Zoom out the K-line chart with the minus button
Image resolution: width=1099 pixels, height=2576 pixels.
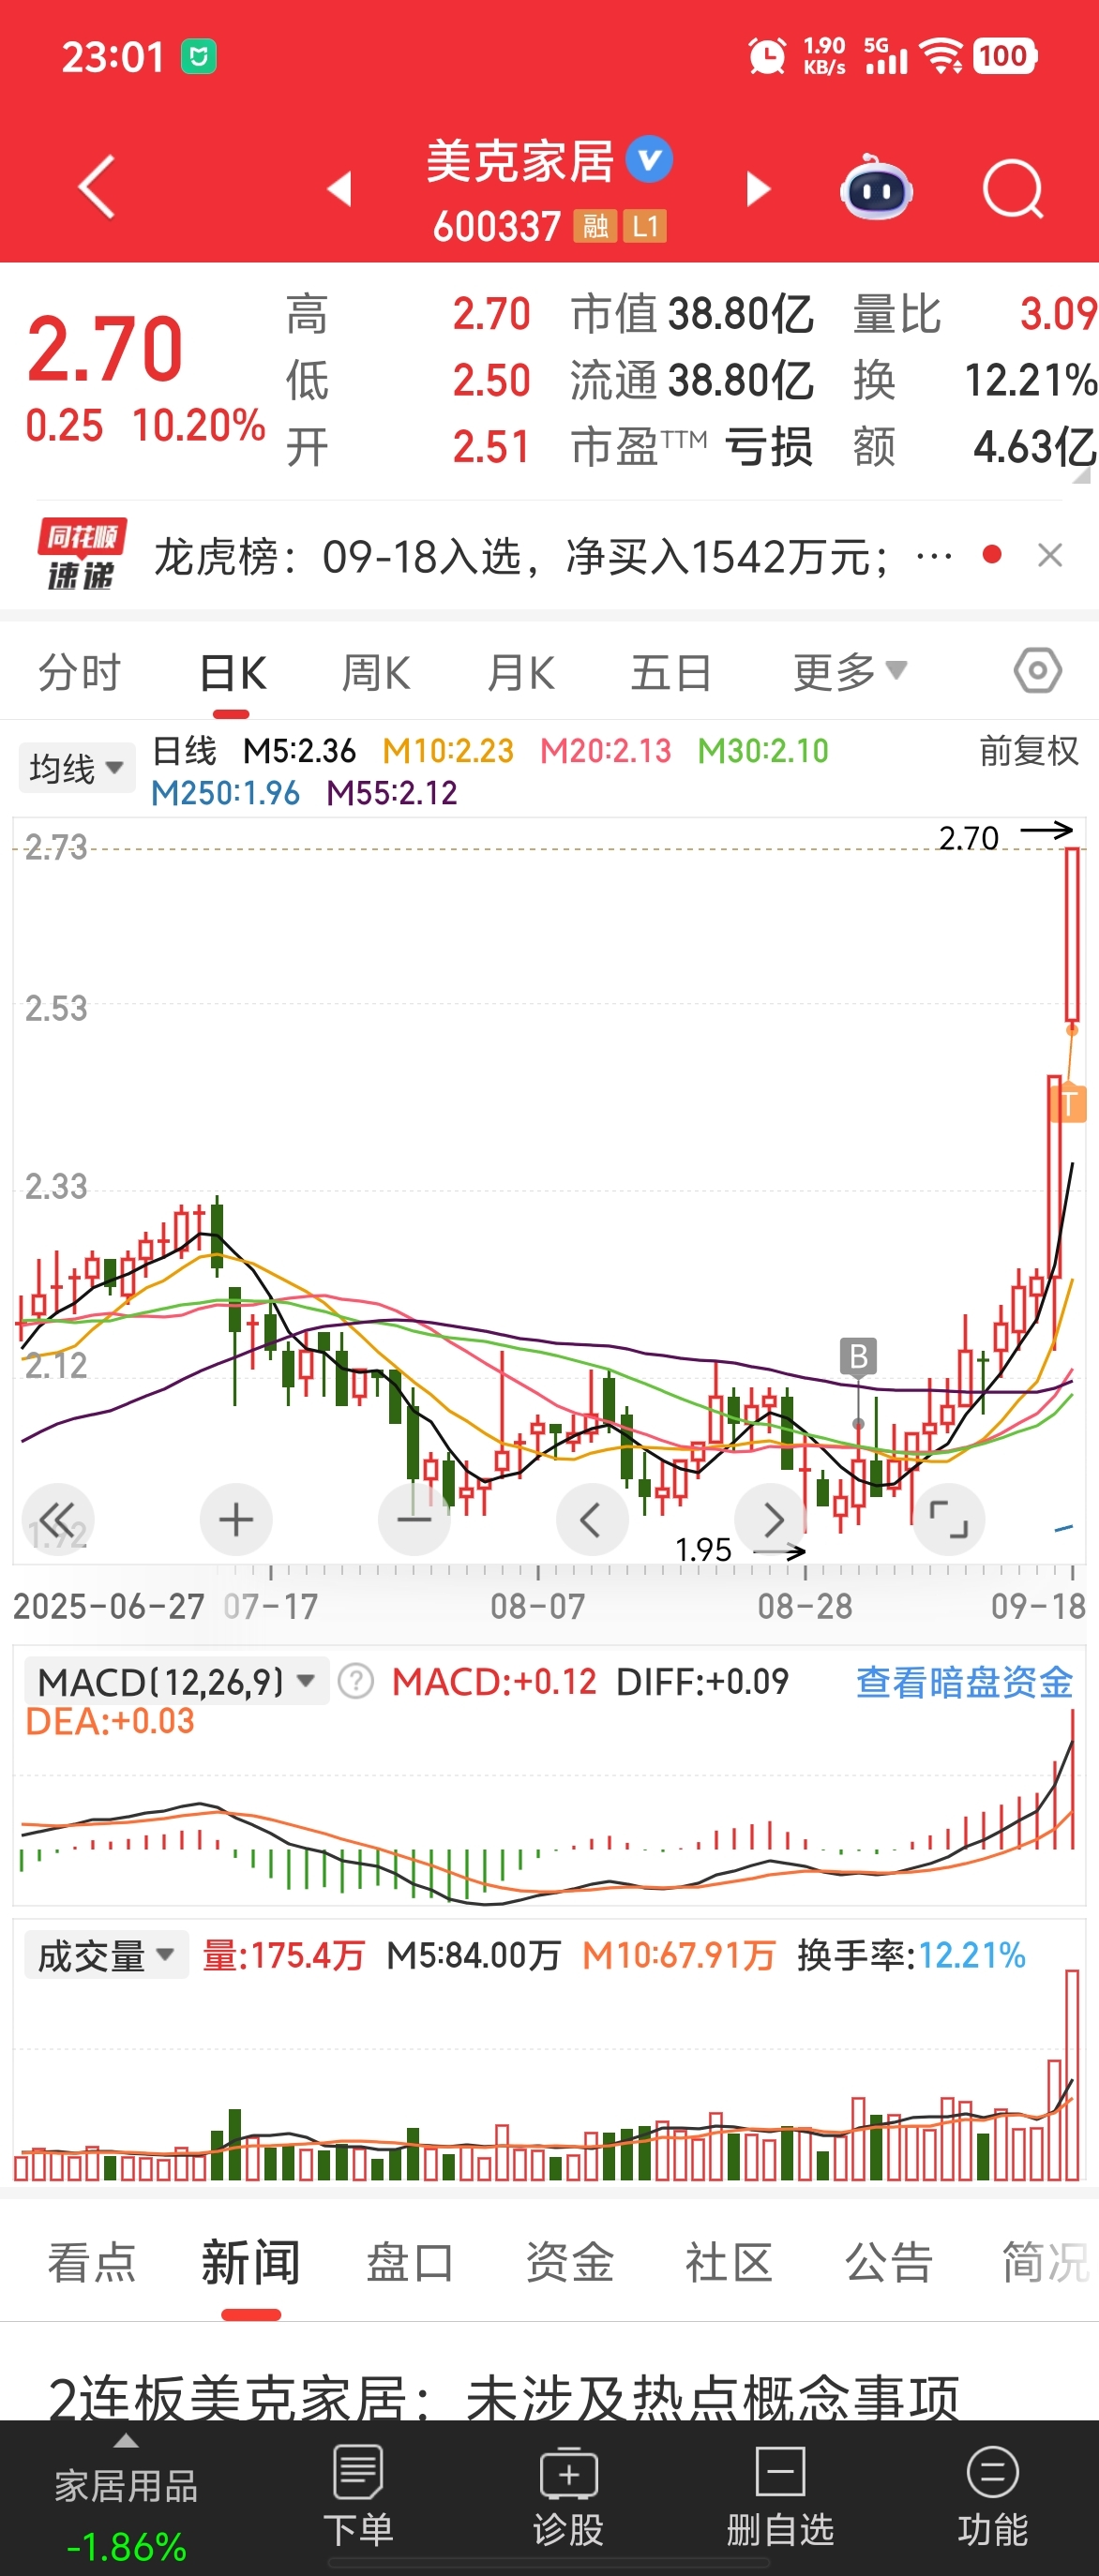click(x=414, y=1520)
